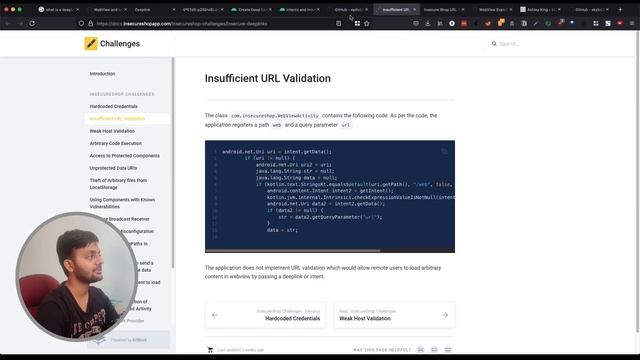The image size is (640, 360).
Task: Click the getQueryParameter code line
Action: point(330,217)
